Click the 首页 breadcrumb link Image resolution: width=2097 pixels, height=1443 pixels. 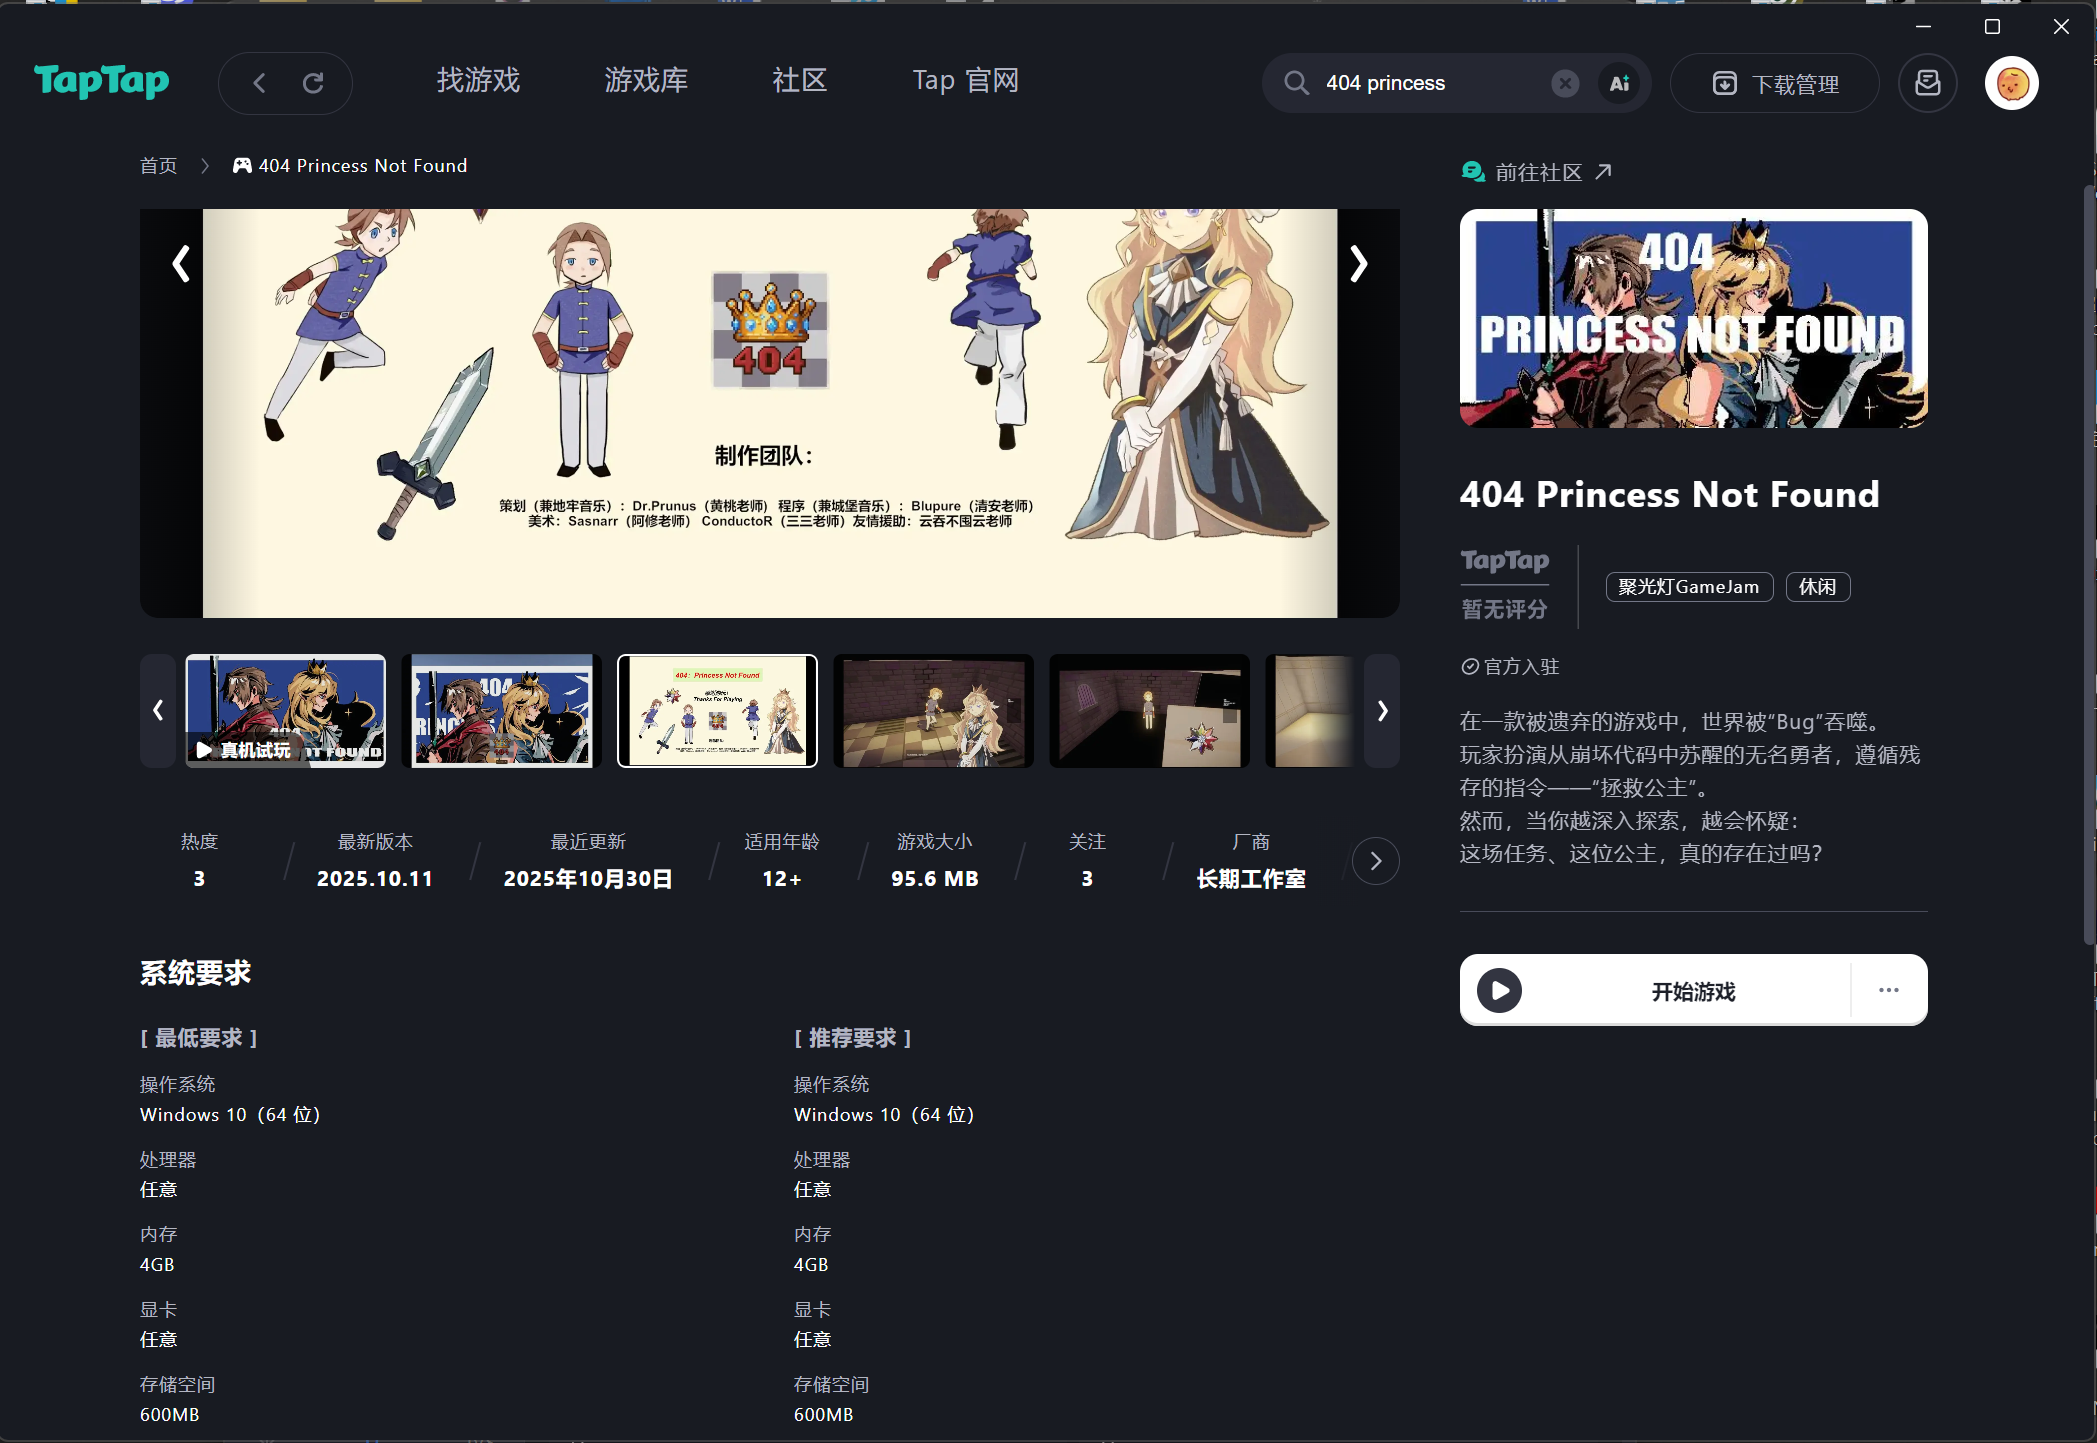coord(158,166)
